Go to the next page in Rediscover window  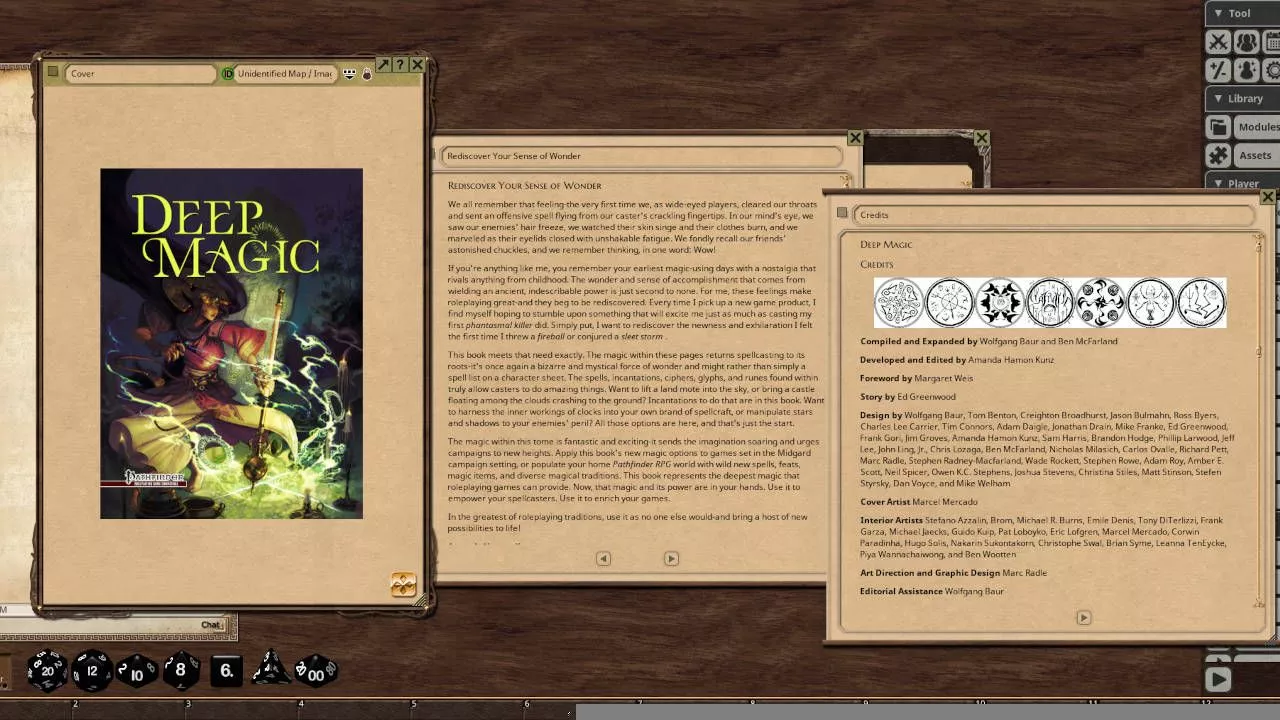(671, 558)
